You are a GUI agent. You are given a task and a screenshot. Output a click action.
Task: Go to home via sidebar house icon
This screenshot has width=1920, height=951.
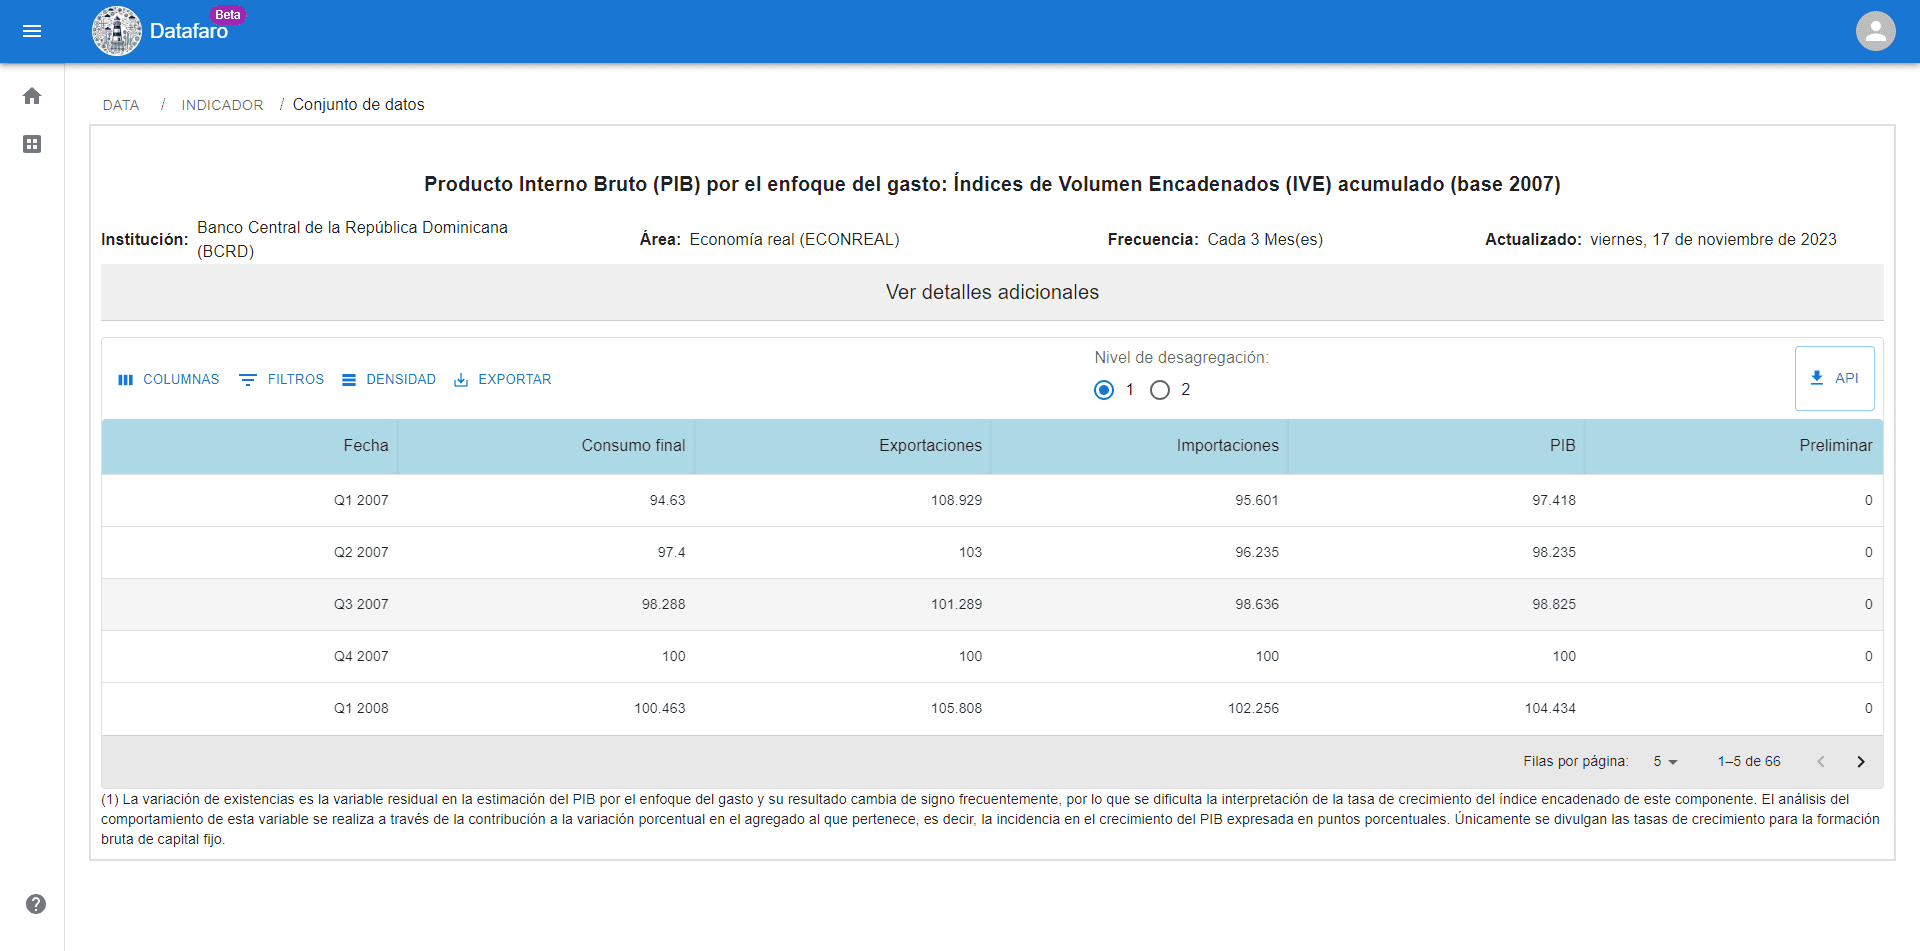32,96
